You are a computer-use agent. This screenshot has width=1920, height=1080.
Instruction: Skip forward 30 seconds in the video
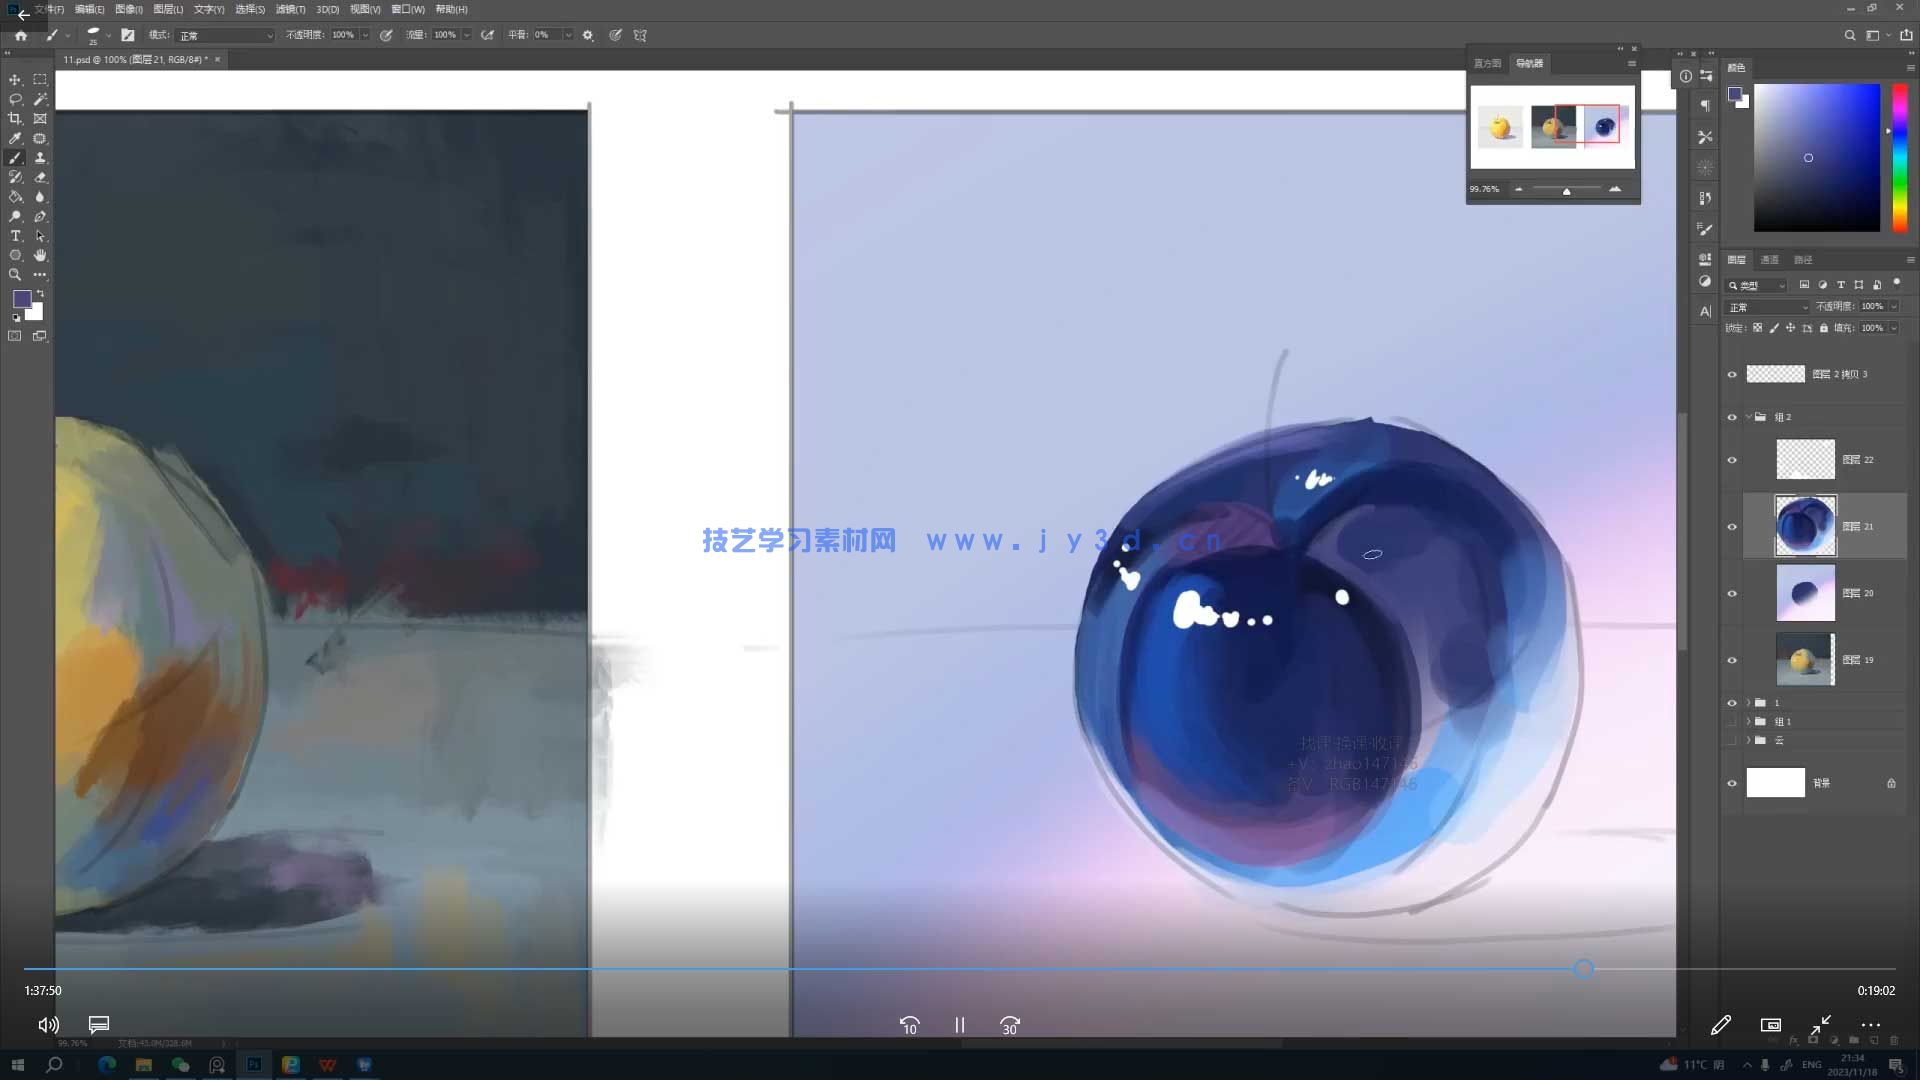[x=1009, y=1025]
